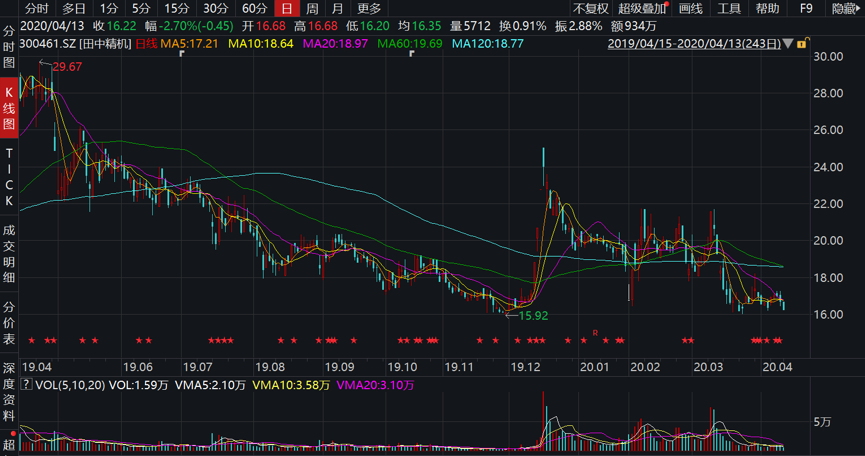Click the 15.92 low price label
The height and width of the screenshot is (456, 865).
532,315
